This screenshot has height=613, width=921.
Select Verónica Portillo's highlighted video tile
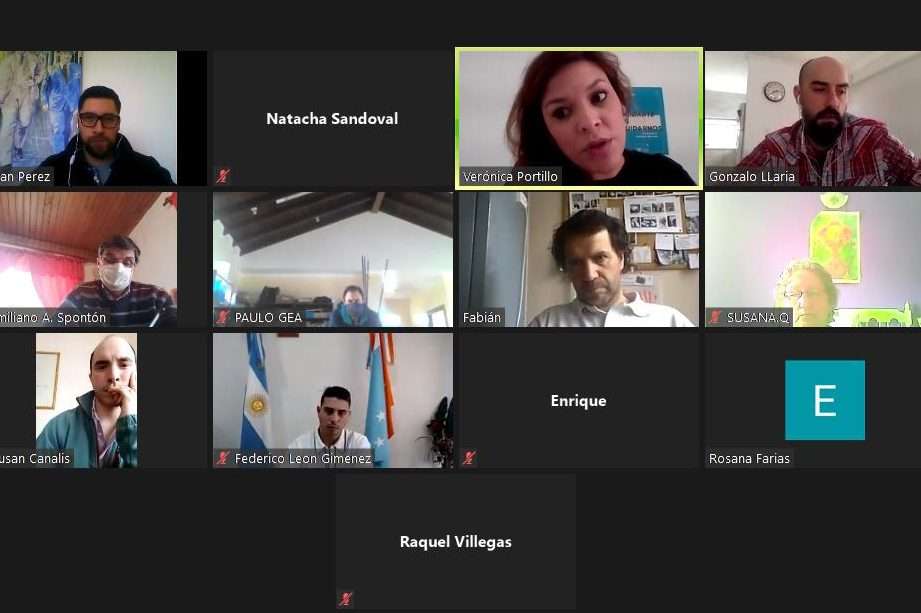pyautogui.click(x=579, y=119)
